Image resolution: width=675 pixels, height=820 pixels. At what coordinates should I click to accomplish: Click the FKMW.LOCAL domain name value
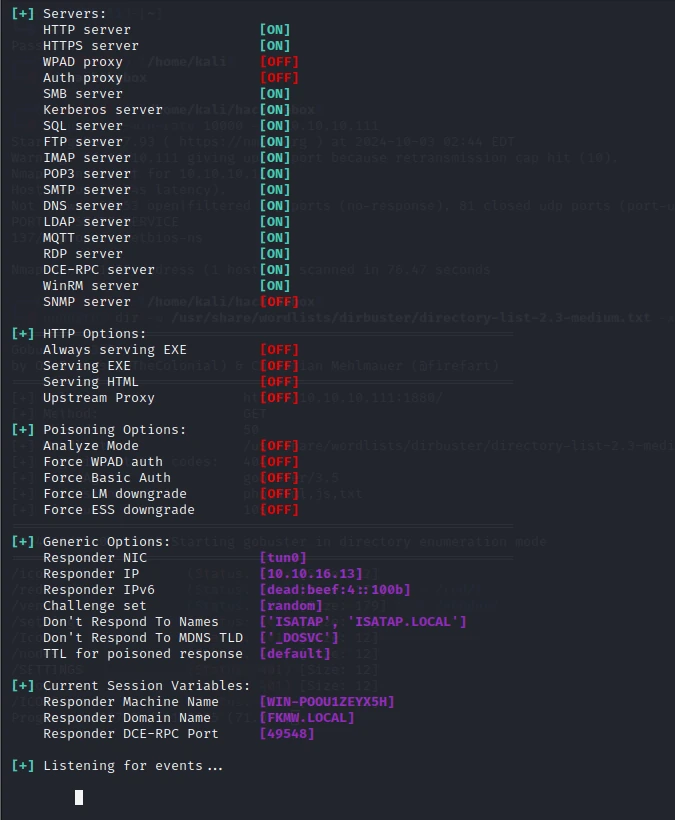tap(307, 718)
